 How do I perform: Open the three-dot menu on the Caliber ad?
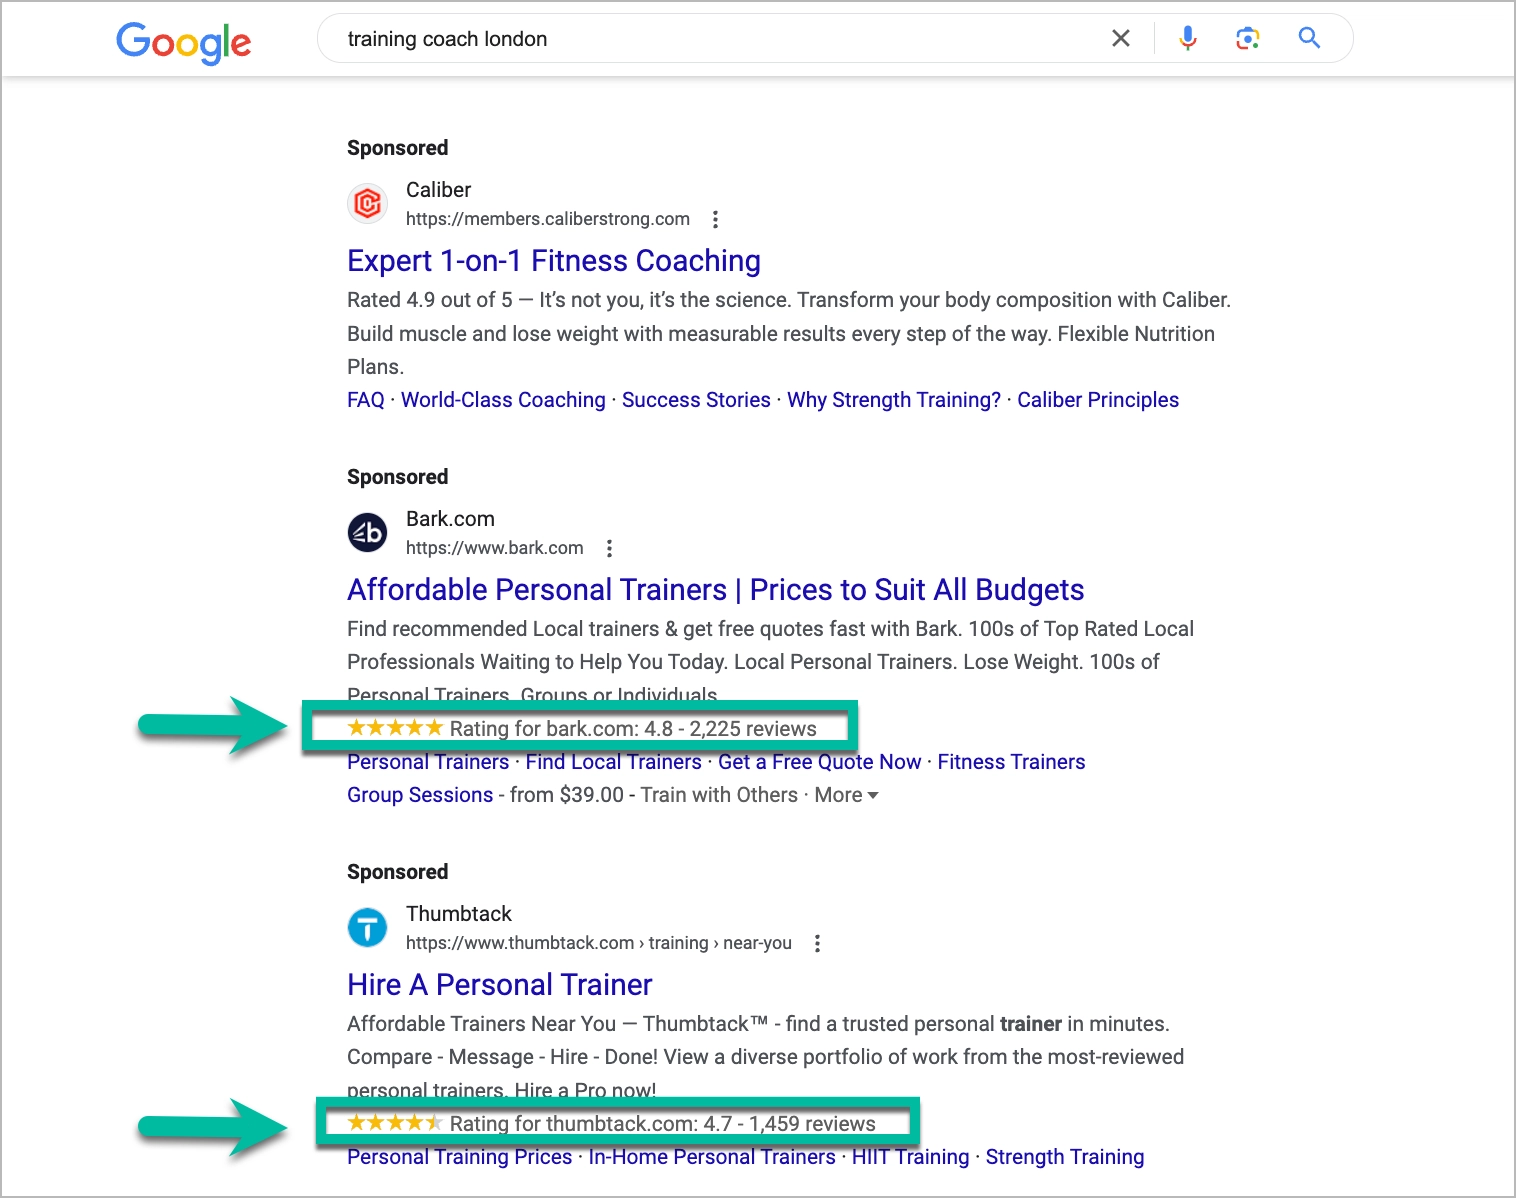(715, 219)
